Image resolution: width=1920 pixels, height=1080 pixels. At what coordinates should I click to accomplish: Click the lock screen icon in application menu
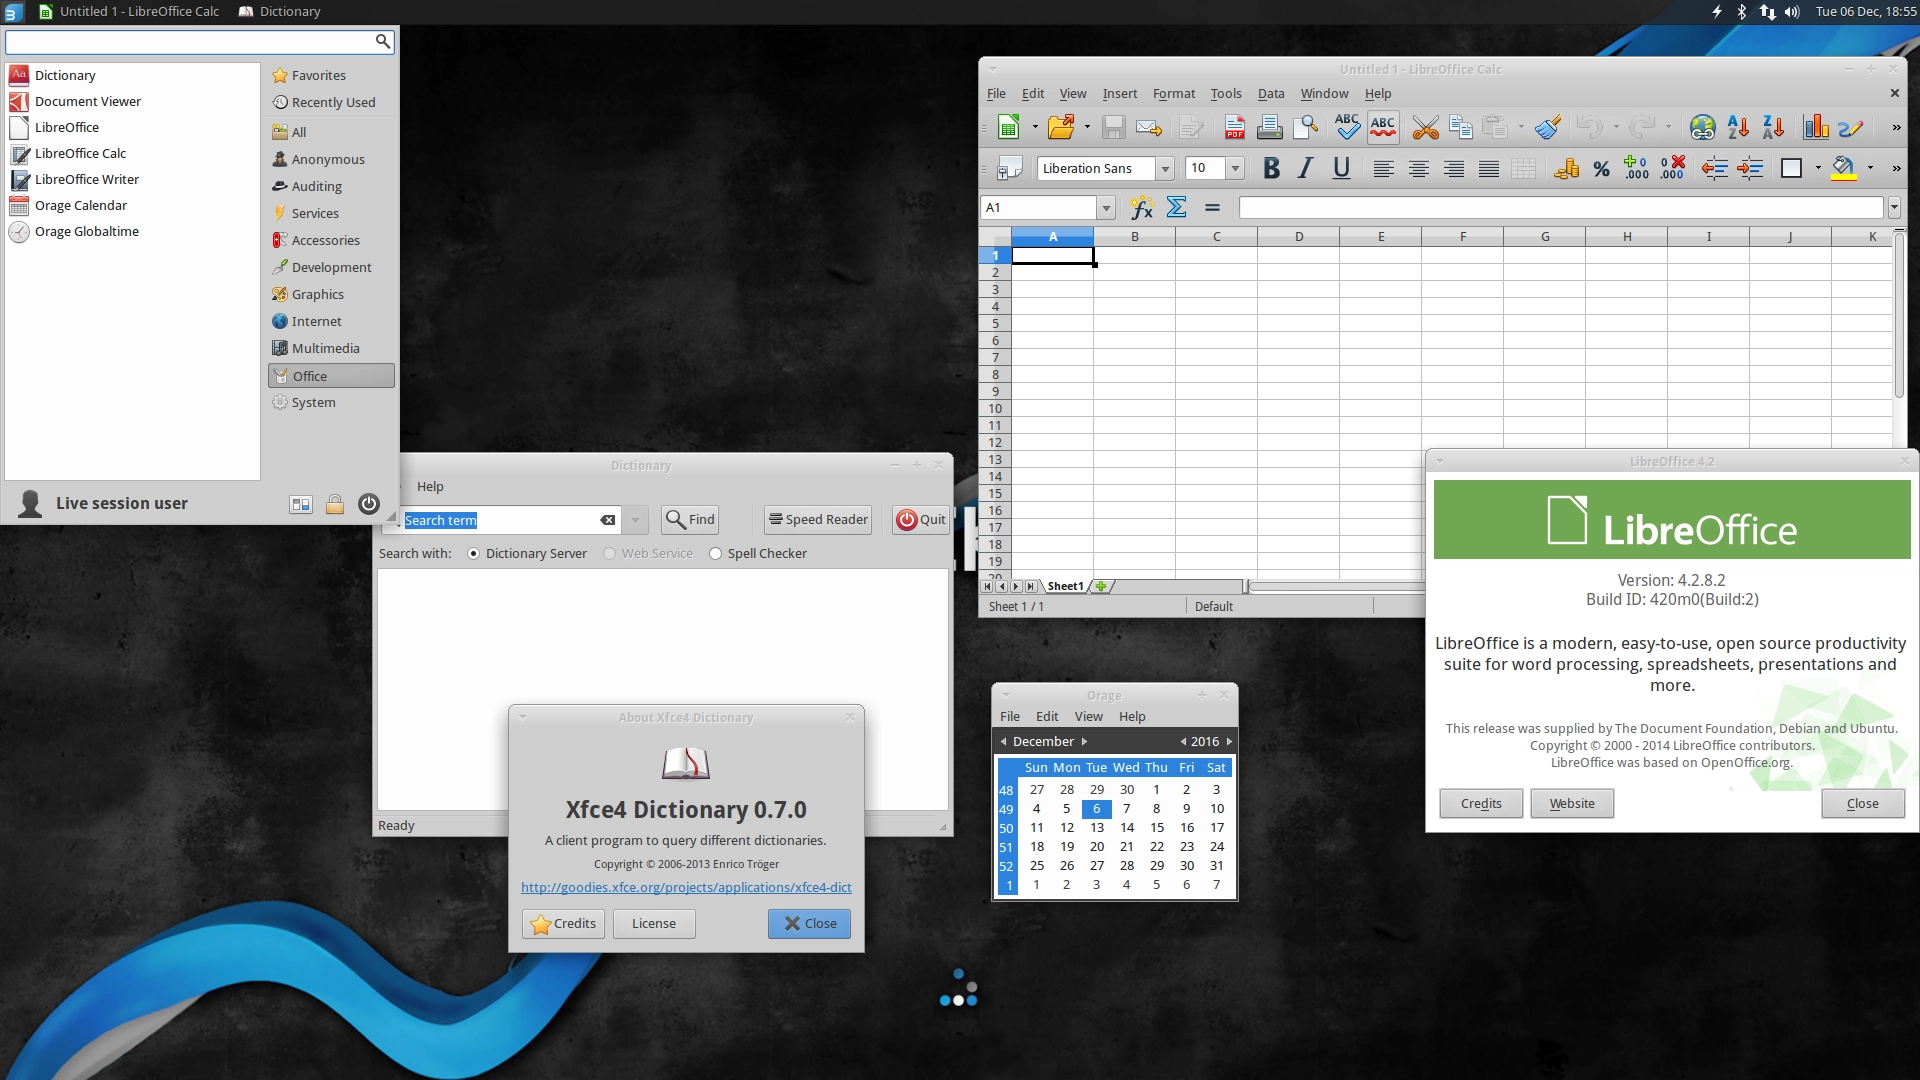click(x=335, y=504)
